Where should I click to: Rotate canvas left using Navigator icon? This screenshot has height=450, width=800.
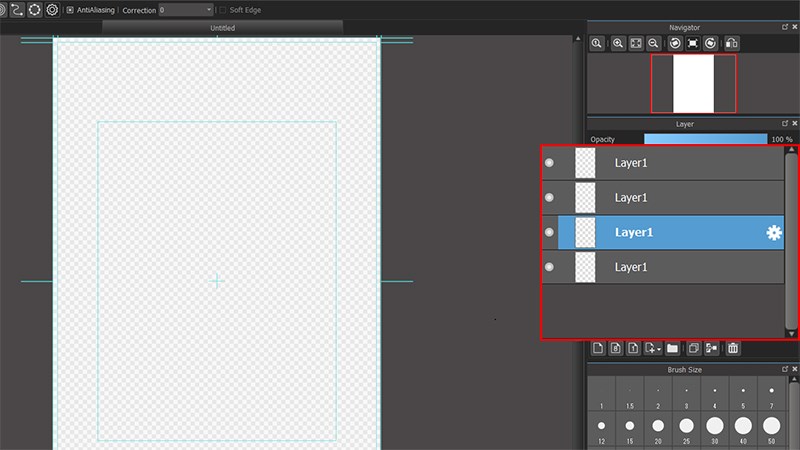click(674, 44)
